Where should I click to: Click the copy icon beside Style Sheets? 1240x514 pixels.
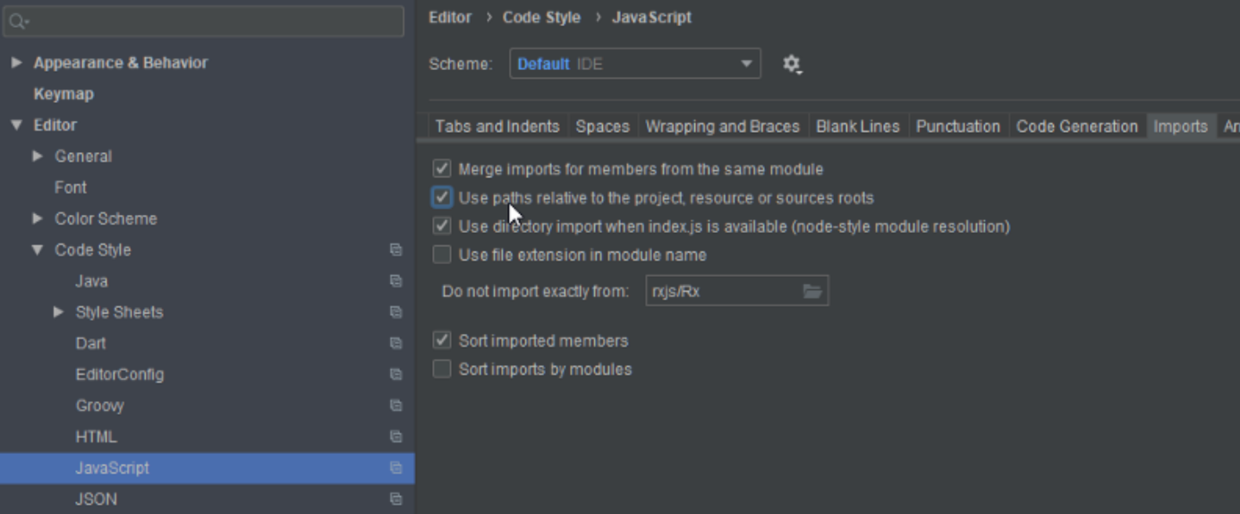click(x=396, y=312)
